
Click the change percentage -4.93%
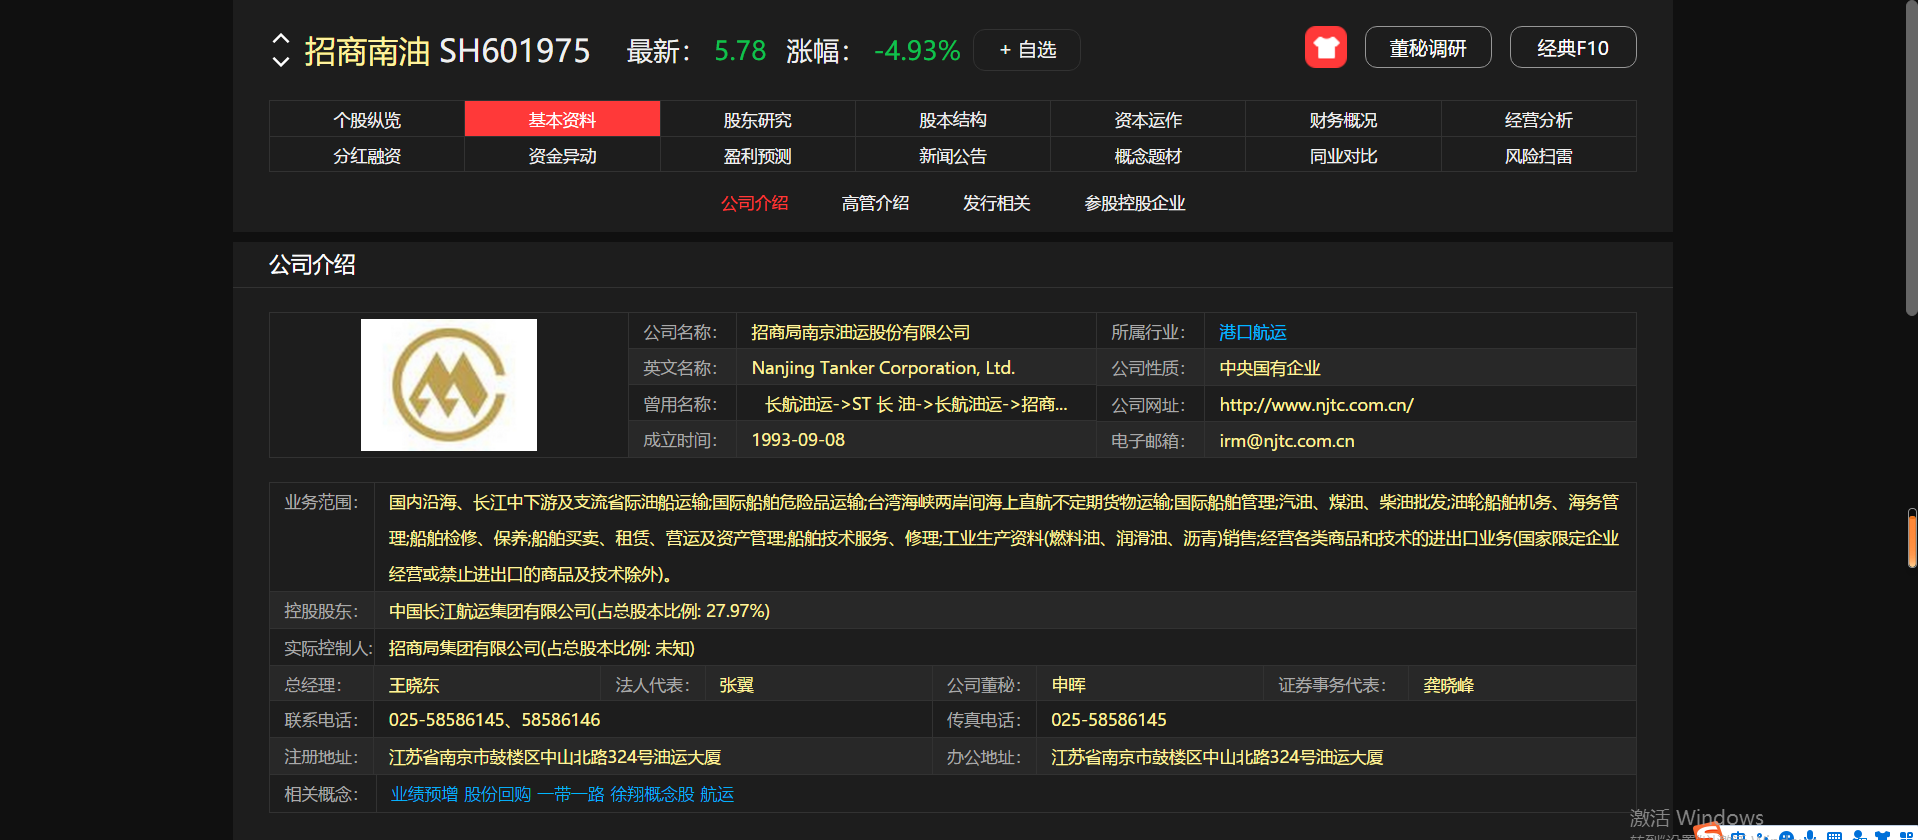917,51
